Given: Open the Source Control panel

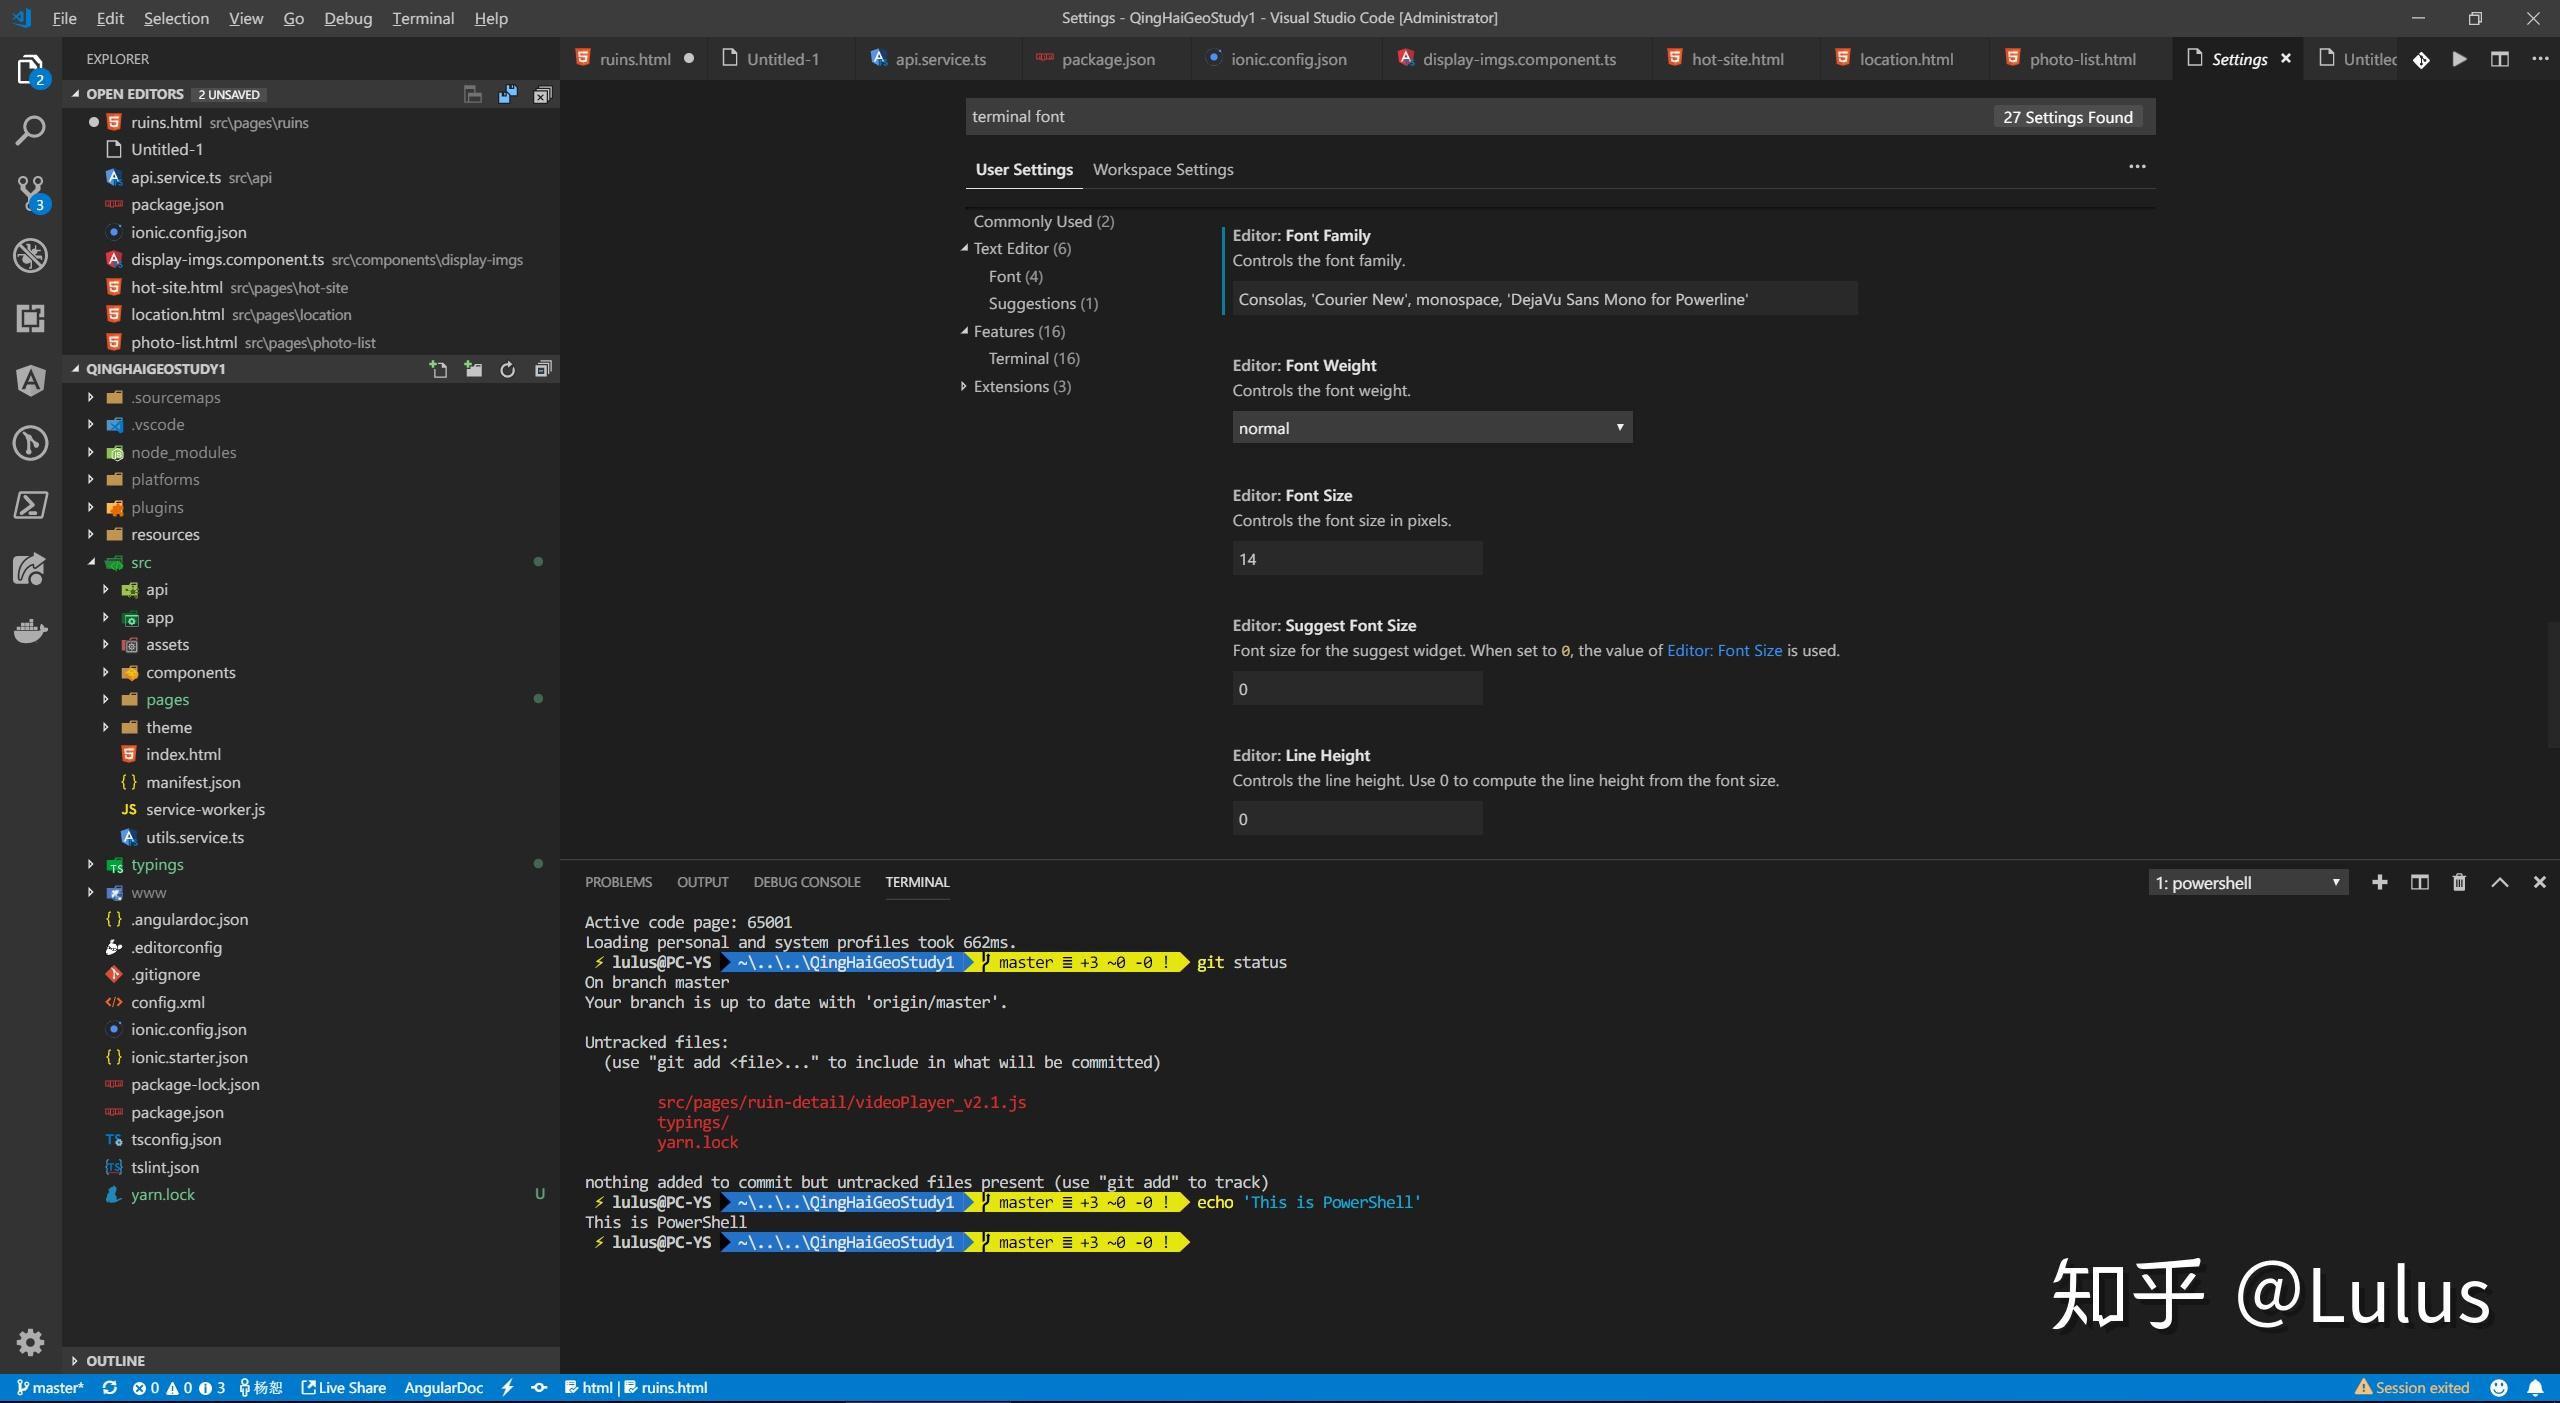Looking at the screenshot, I should pos(30,193).
